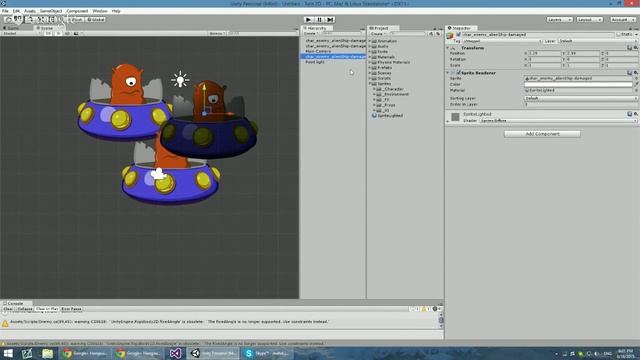Open Transform component gear menu

pos(636,48)
